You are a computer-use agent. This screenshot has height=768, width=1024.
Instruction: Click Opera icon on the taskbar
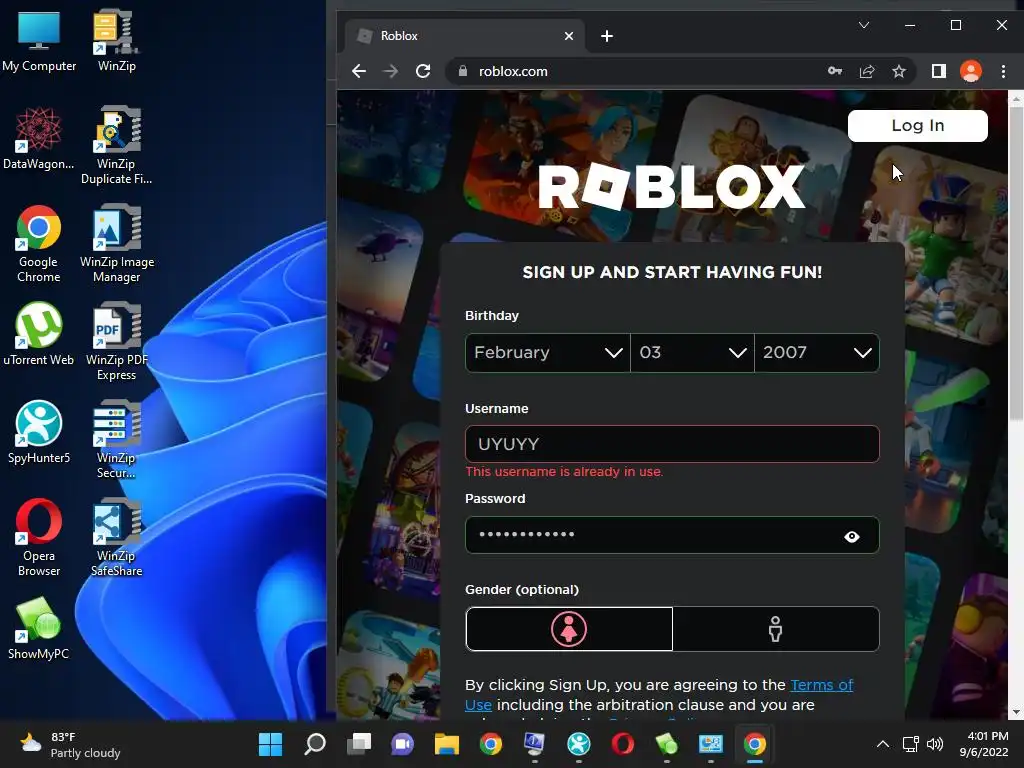click(622, 744)
